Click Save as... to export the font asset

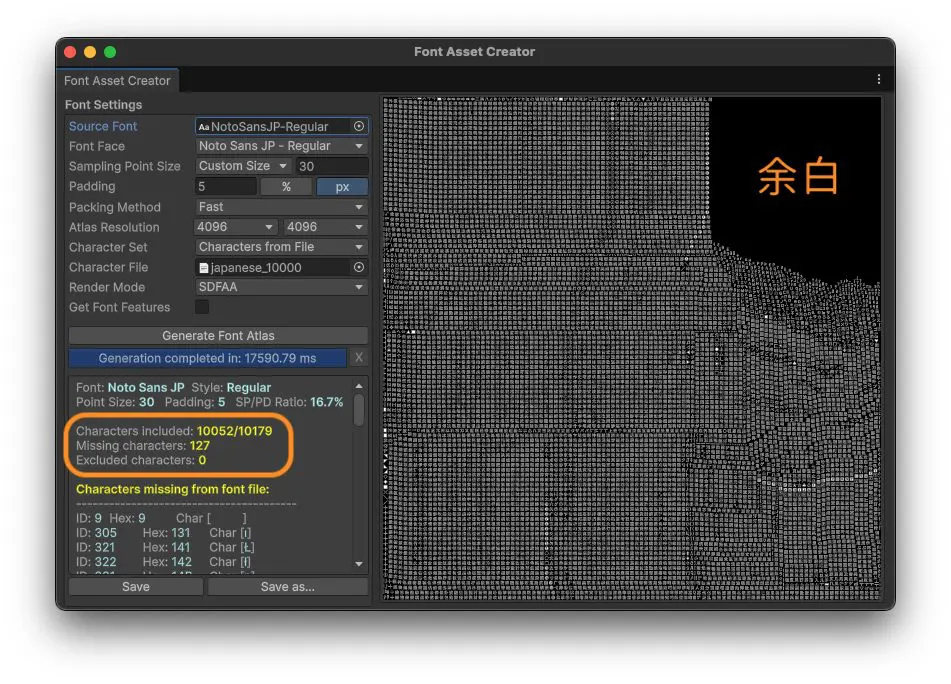coord(288,586)
